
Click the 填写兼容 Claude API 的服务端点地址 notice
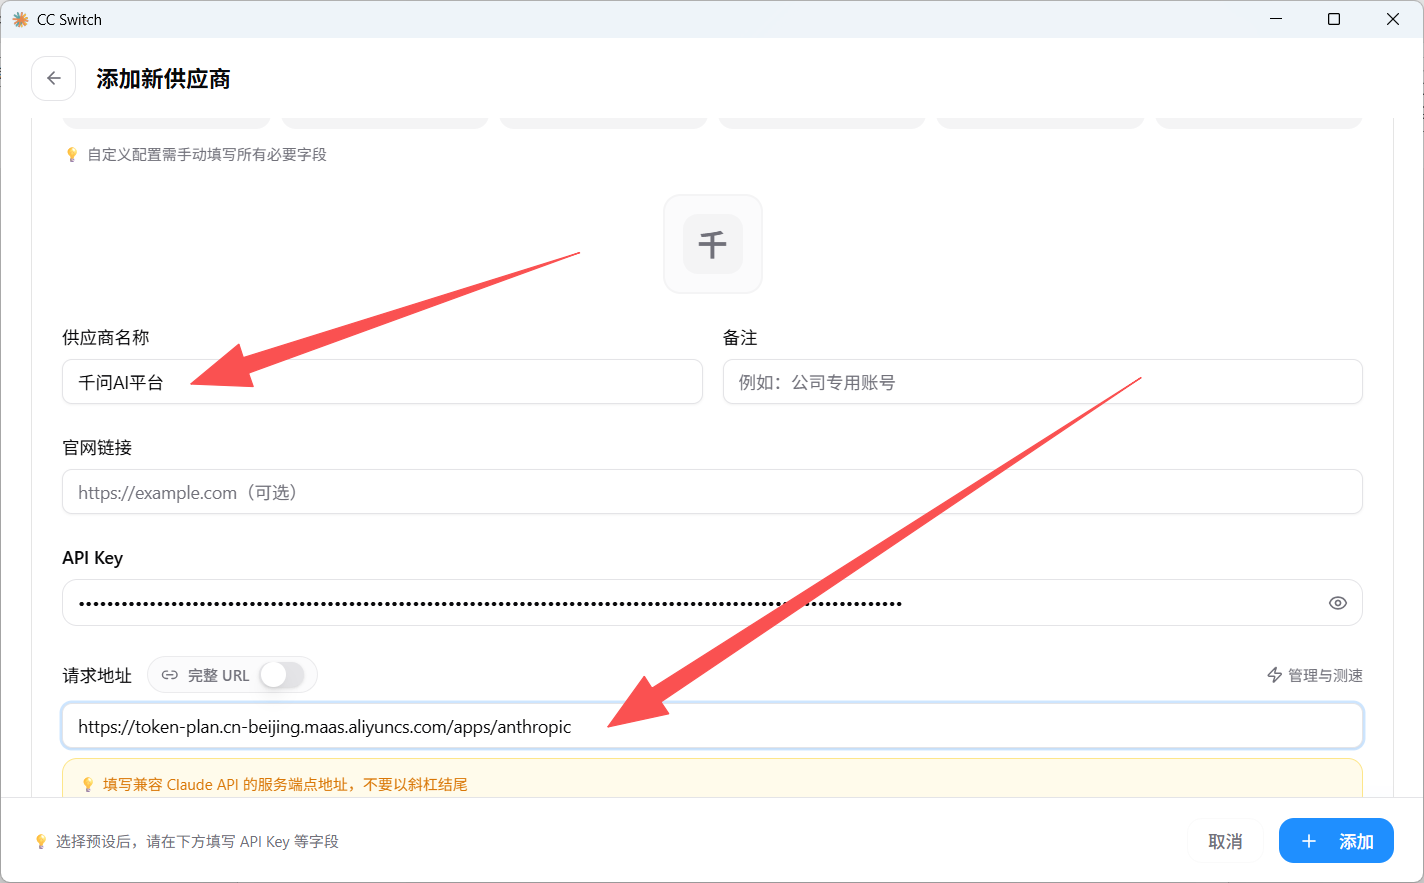coord(285,784)
